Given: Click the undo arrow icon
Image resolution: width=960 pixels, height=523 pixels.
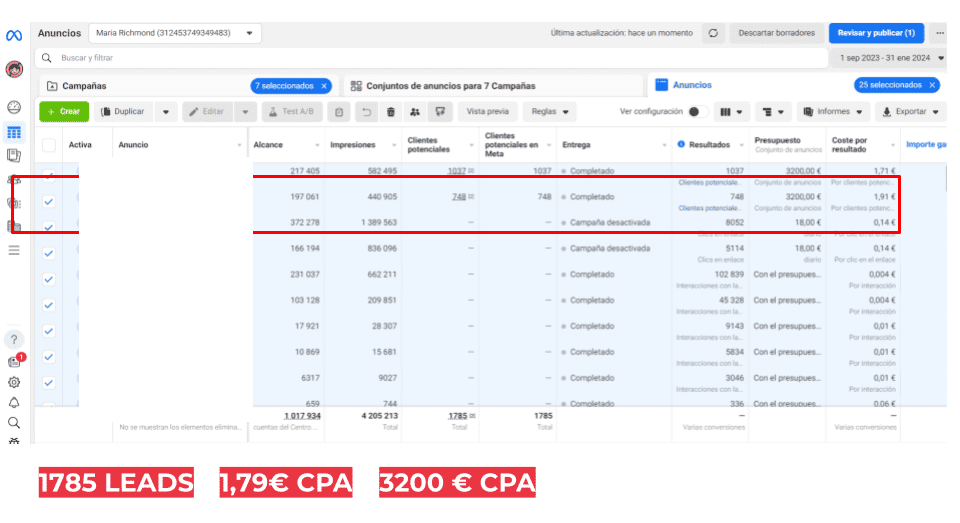Looking at the screenshot, I should pos(367,112).
